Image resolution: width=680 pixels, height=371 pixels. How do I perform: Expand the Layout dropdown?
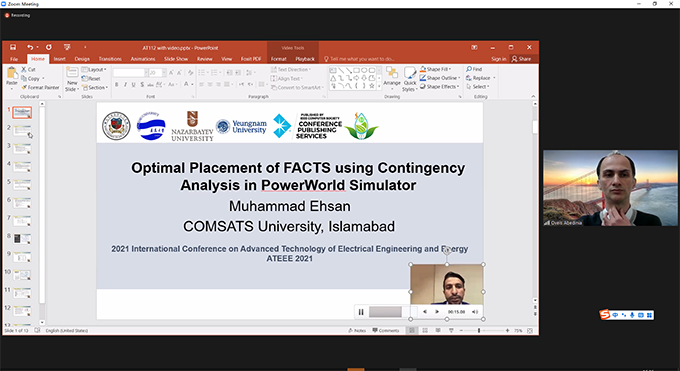(x=95, y=69)
